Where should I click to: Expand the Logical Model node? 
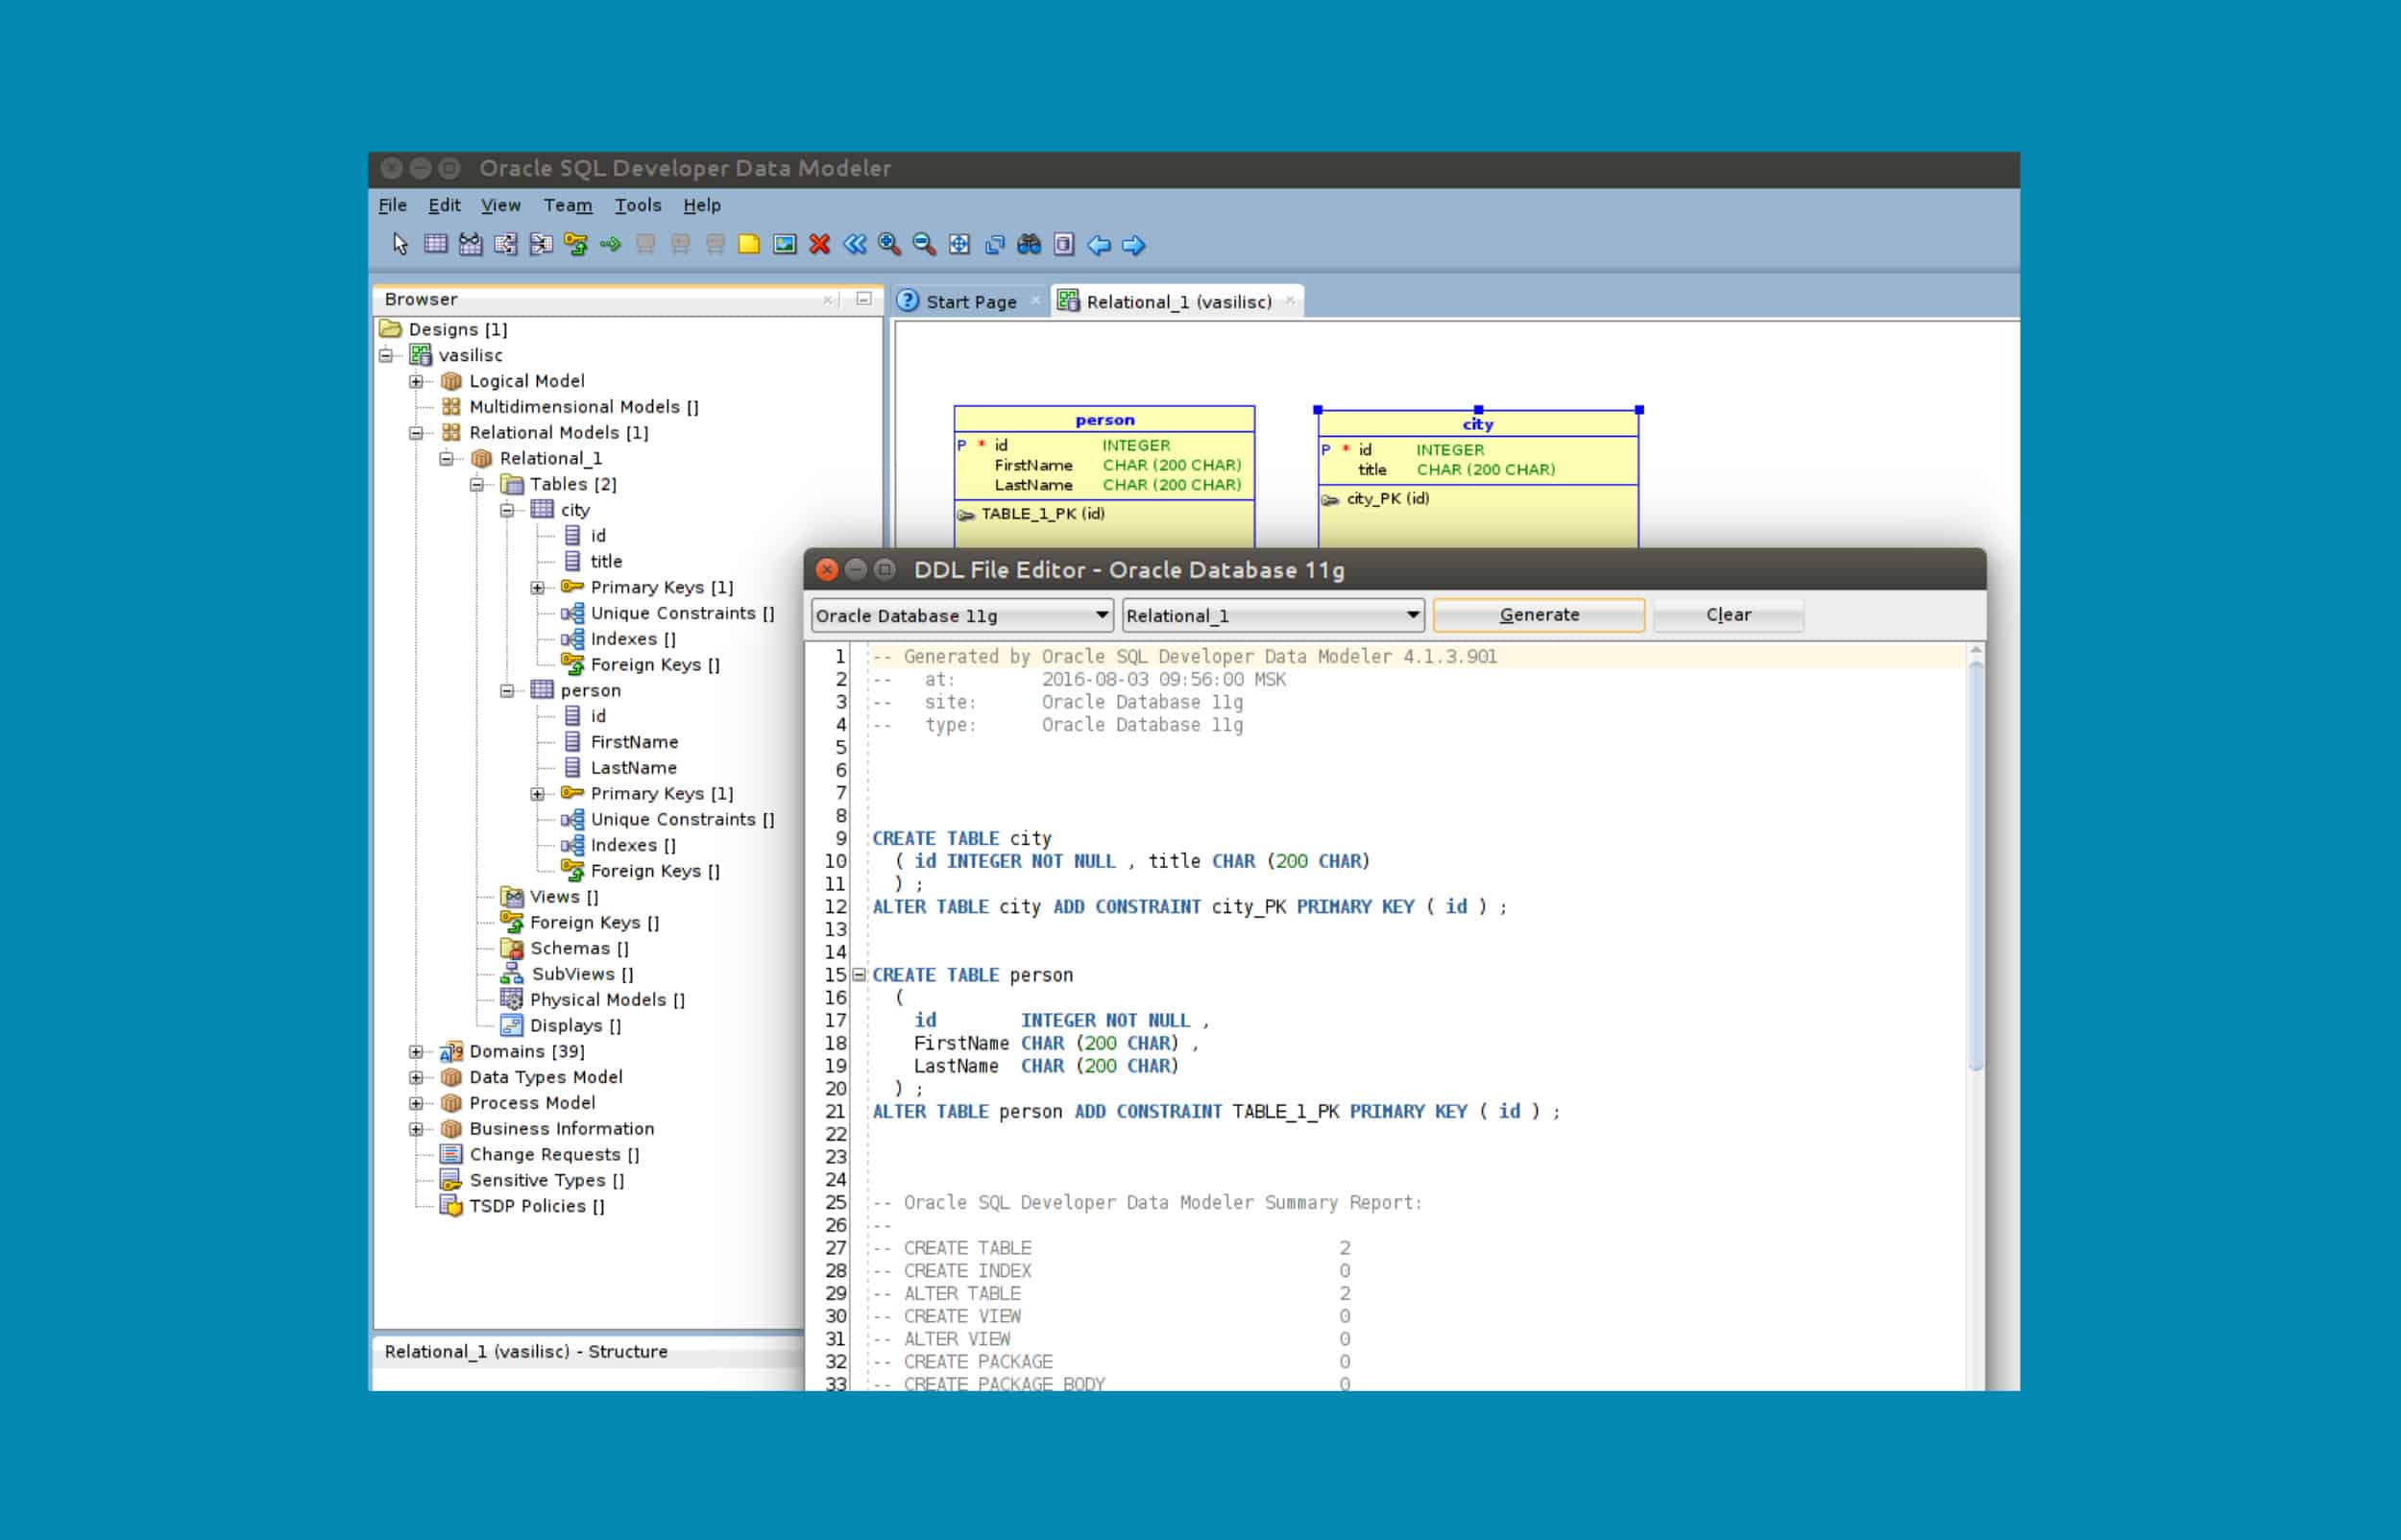pos(416,381)
